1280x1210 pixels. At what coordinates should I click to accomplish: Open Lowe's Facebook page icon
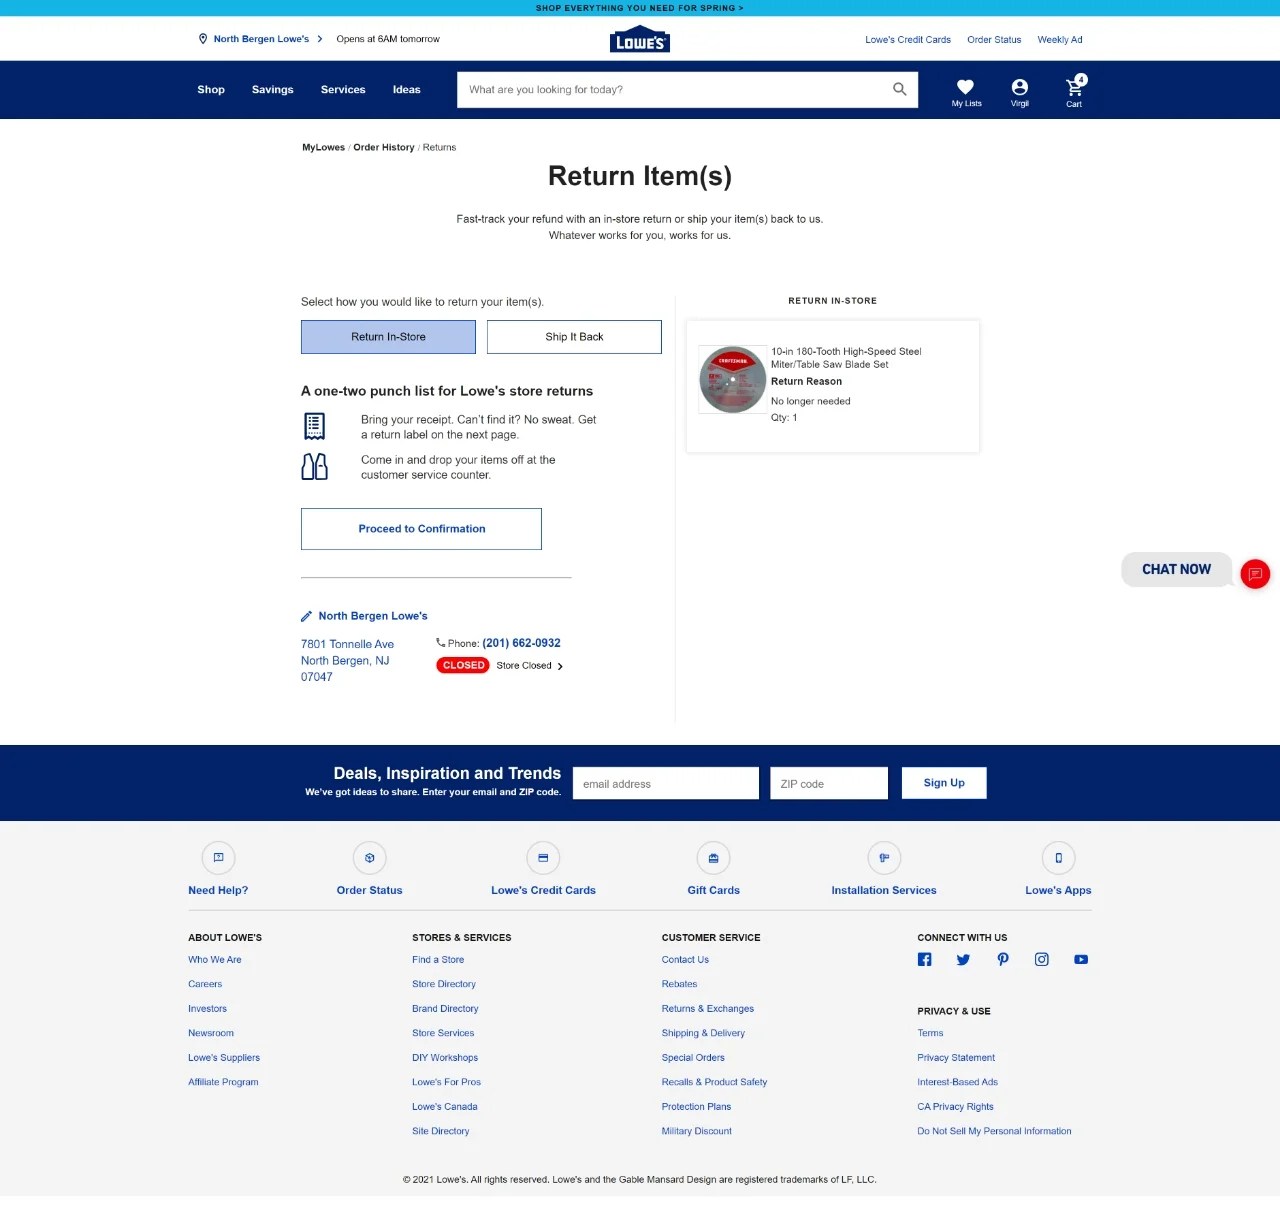pos(924,959)
